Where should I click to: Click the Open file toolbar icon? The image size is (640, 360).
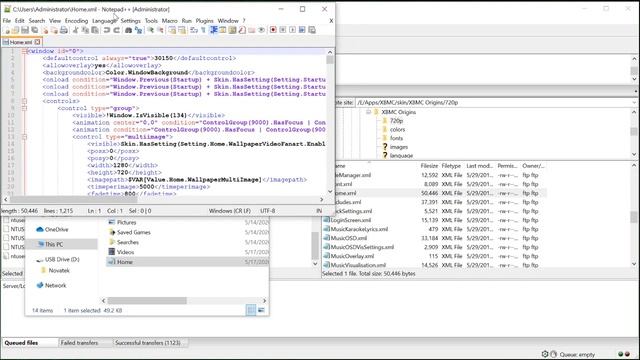coord(15,30)
